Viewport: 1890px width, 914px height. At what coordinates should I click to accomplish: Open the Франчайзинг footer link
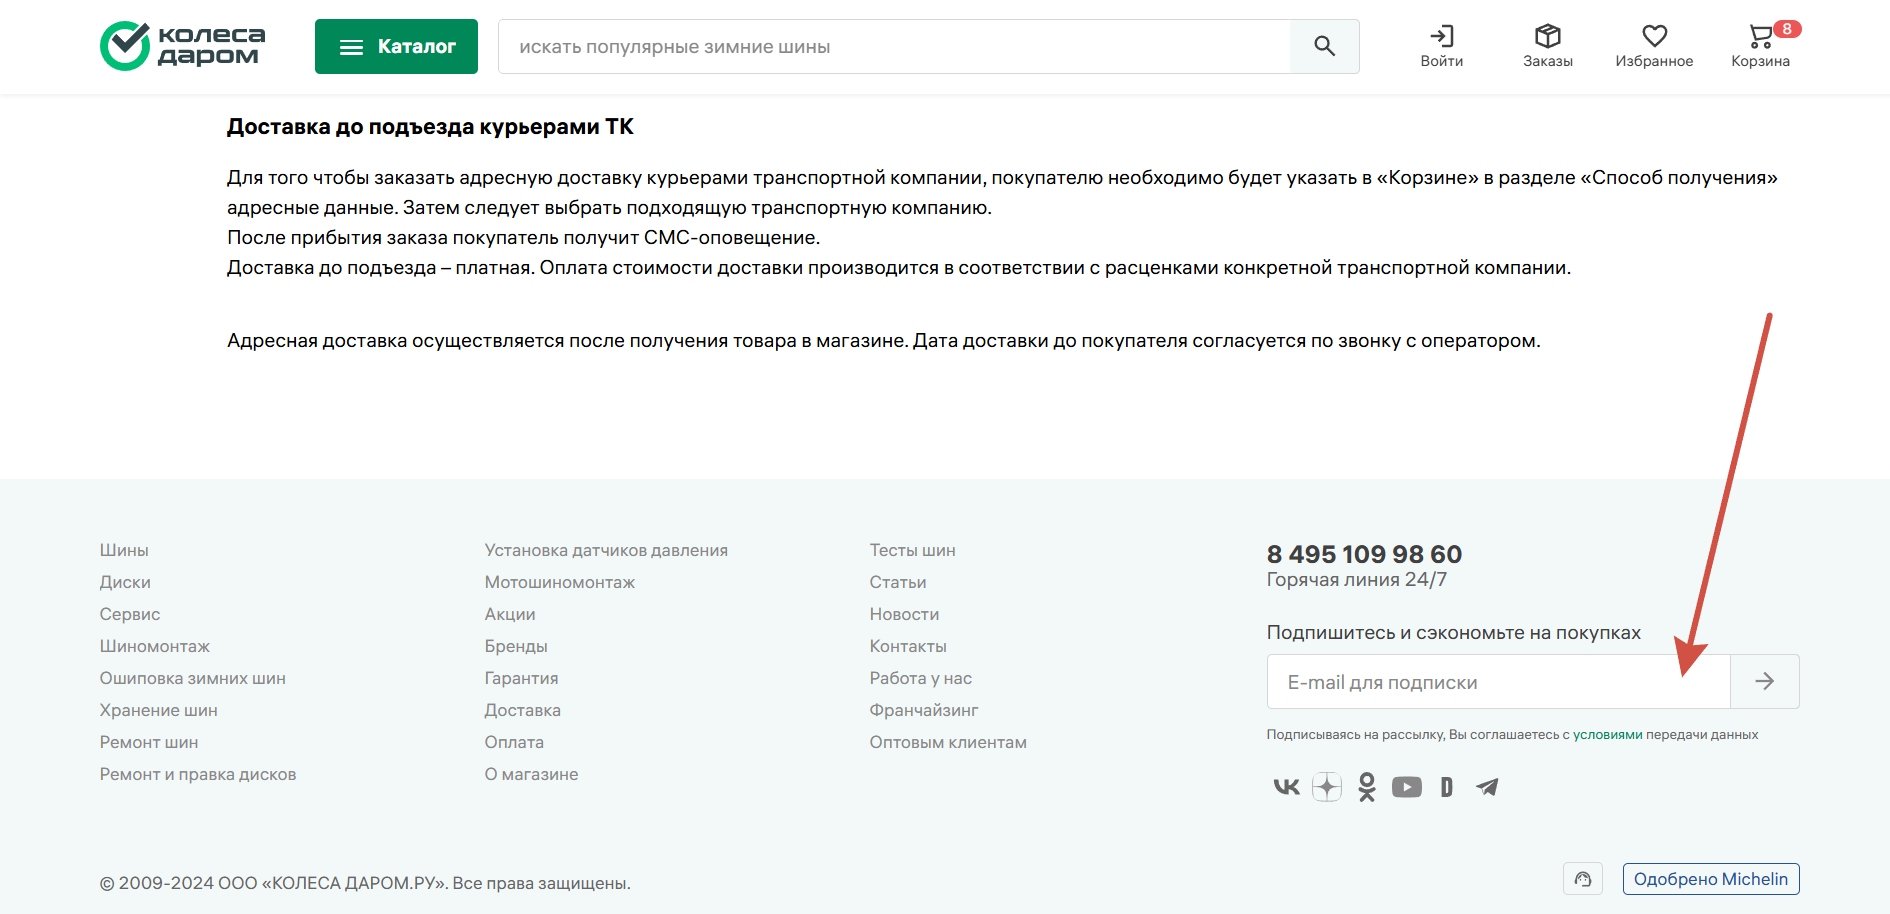tap(924, 710)
